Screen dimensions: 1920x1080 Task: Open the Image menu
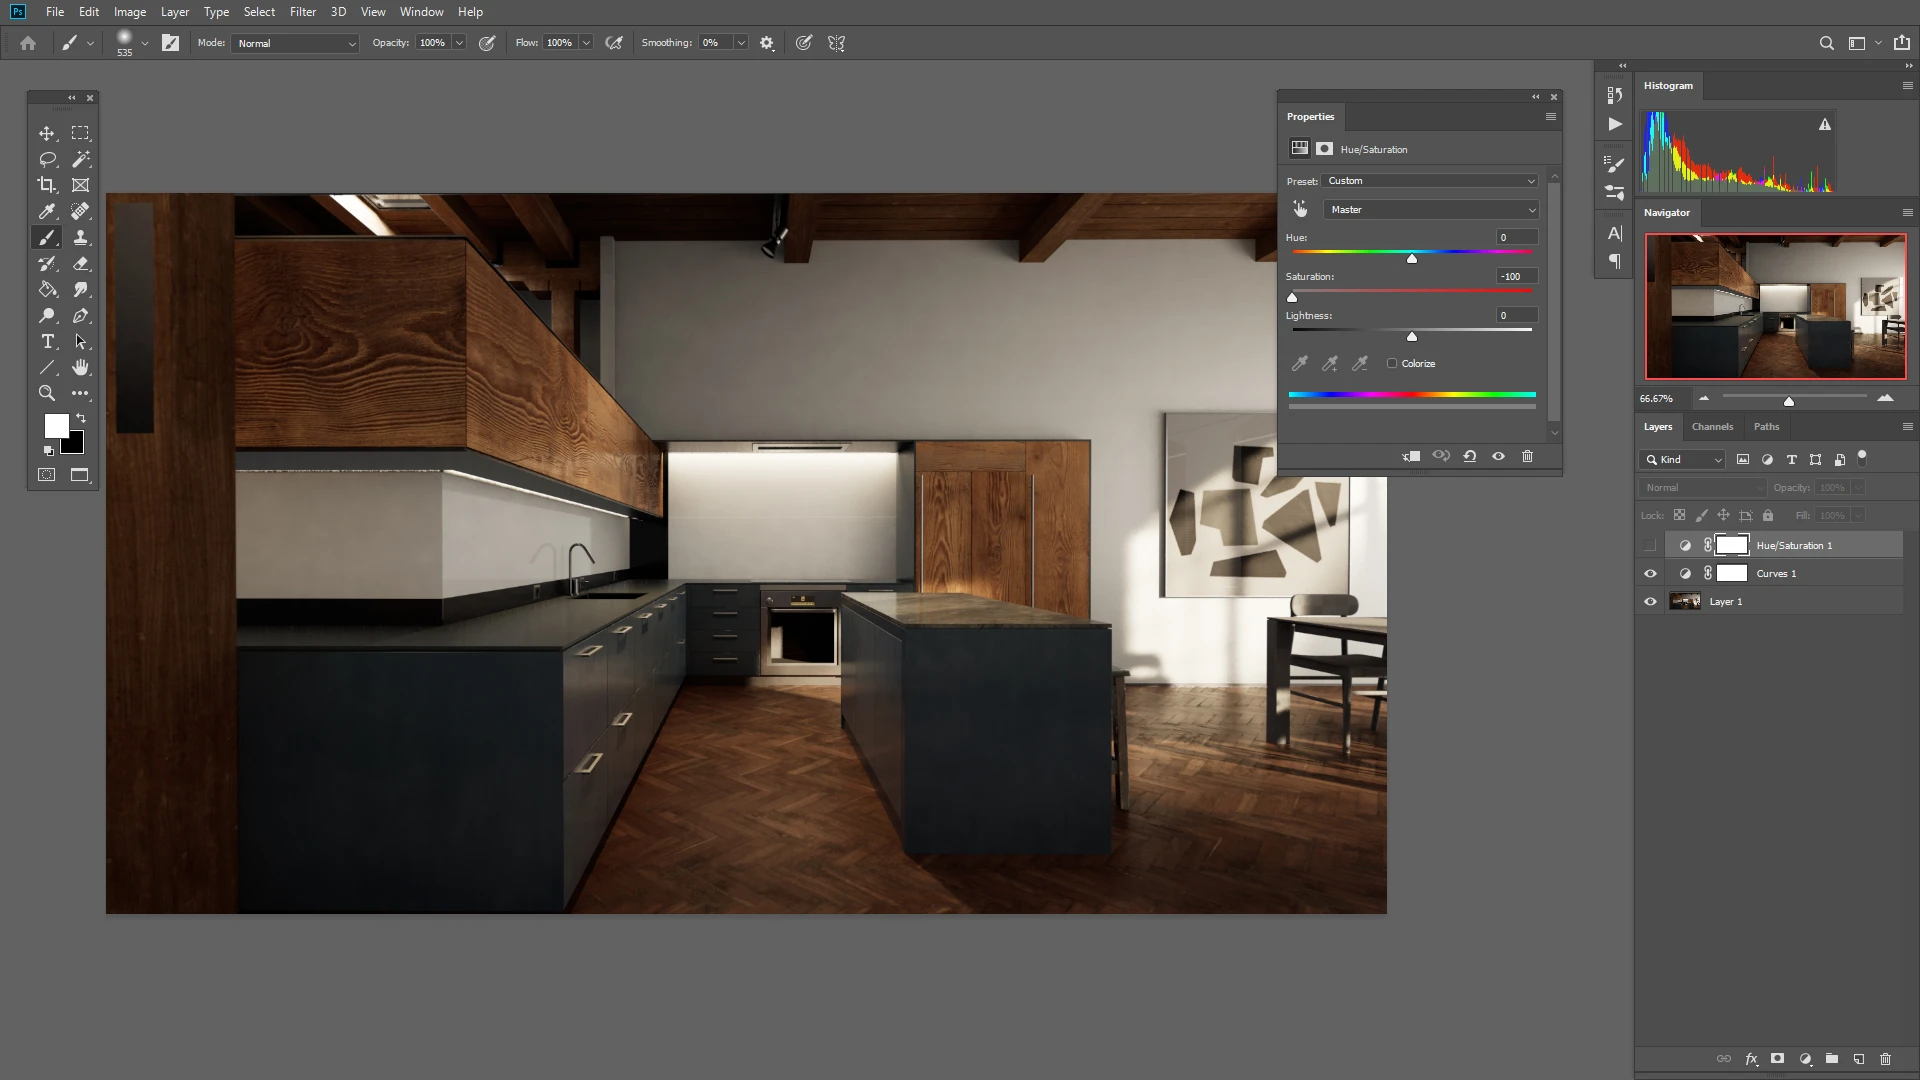tap(130, 12)
